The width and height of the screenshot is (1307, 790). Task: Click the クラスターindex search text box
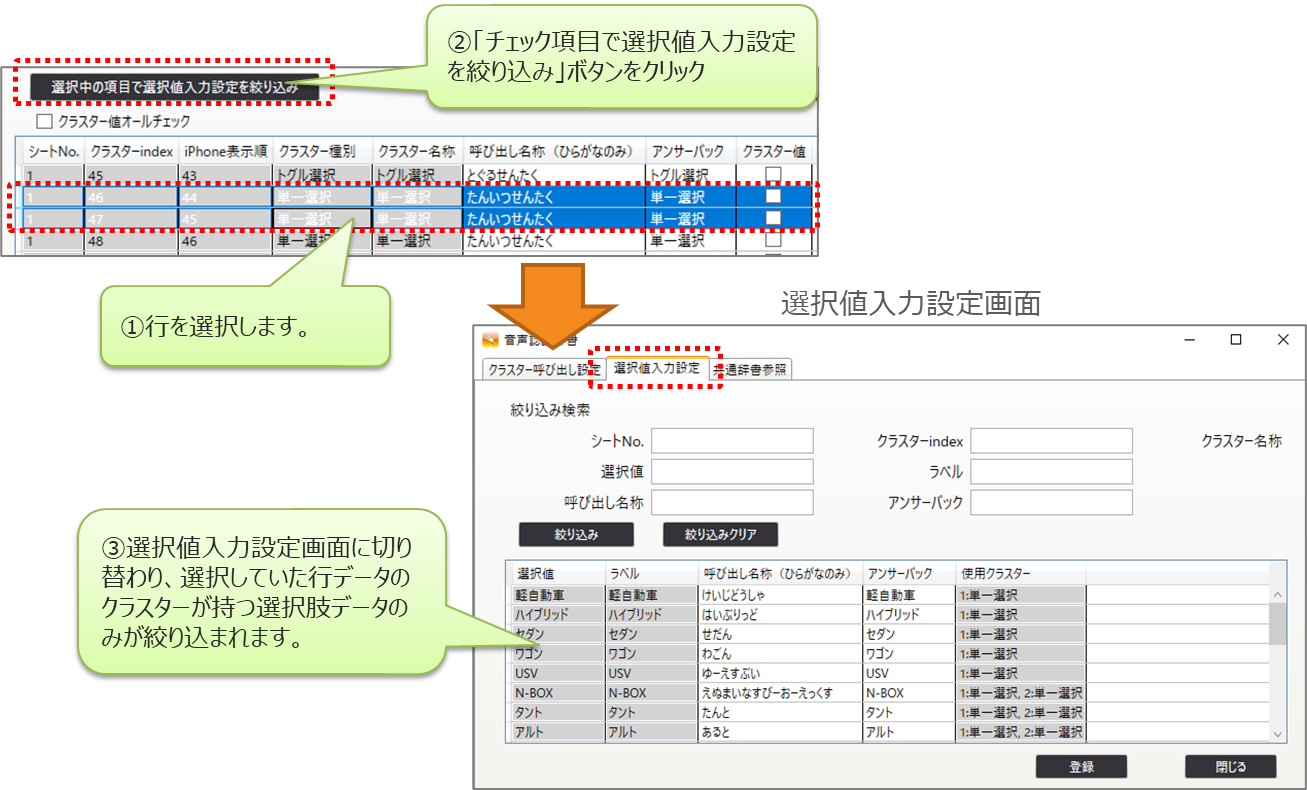[1051, 441]
